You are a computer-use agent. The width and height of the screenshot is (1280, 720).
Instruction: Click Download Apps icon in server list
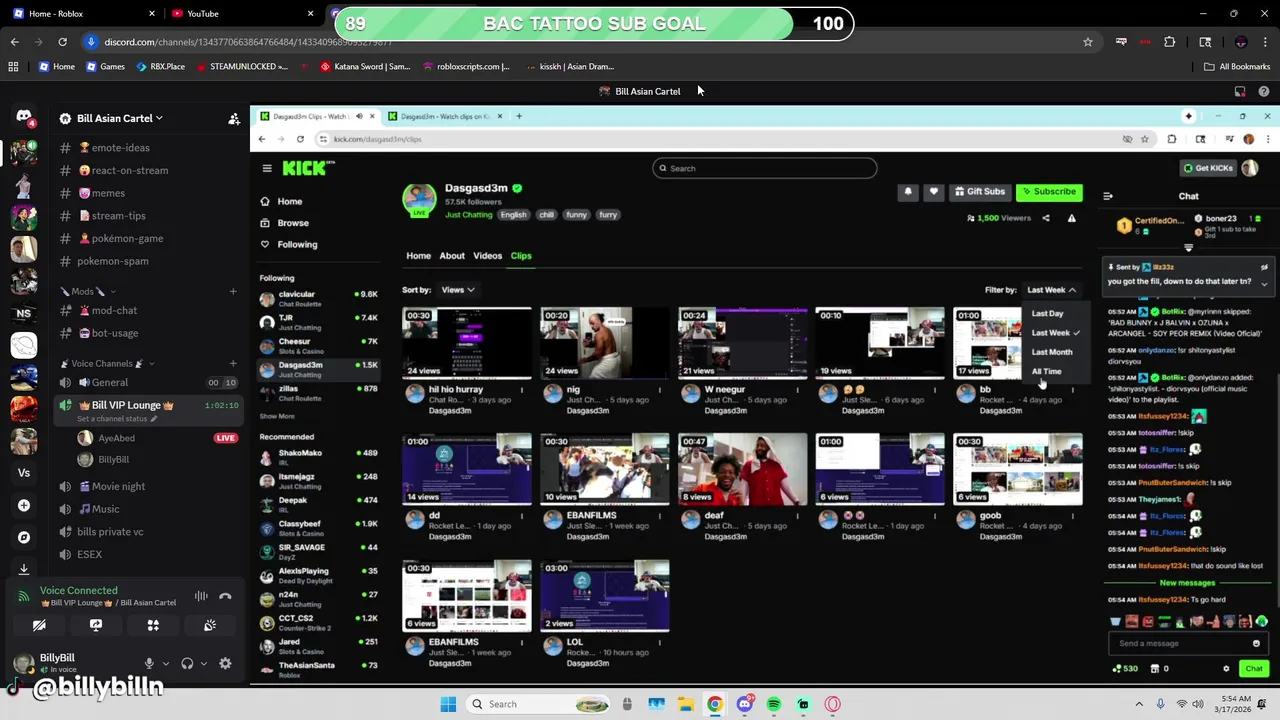point(24,568)
